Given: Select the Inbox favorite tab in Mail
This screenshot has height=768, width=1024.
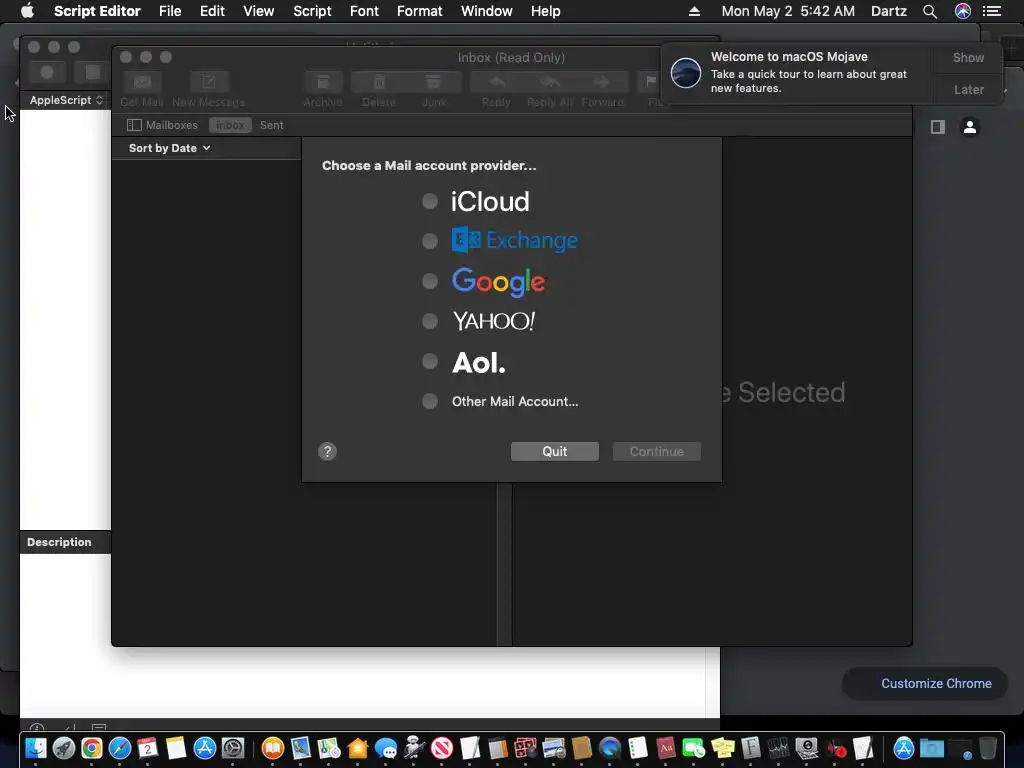Looking at the screenshot, I should point(230,125).
